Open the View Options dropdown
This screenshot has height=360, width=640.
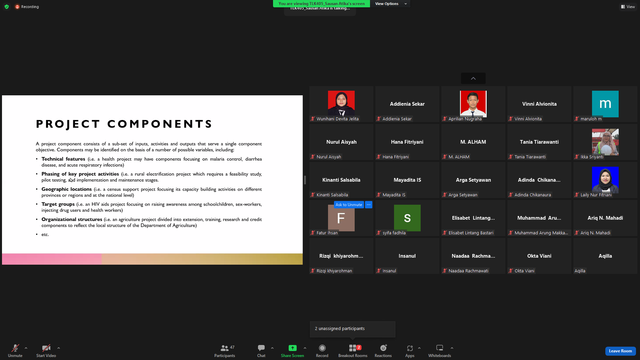pyautogui.click(x=391, y=4)
